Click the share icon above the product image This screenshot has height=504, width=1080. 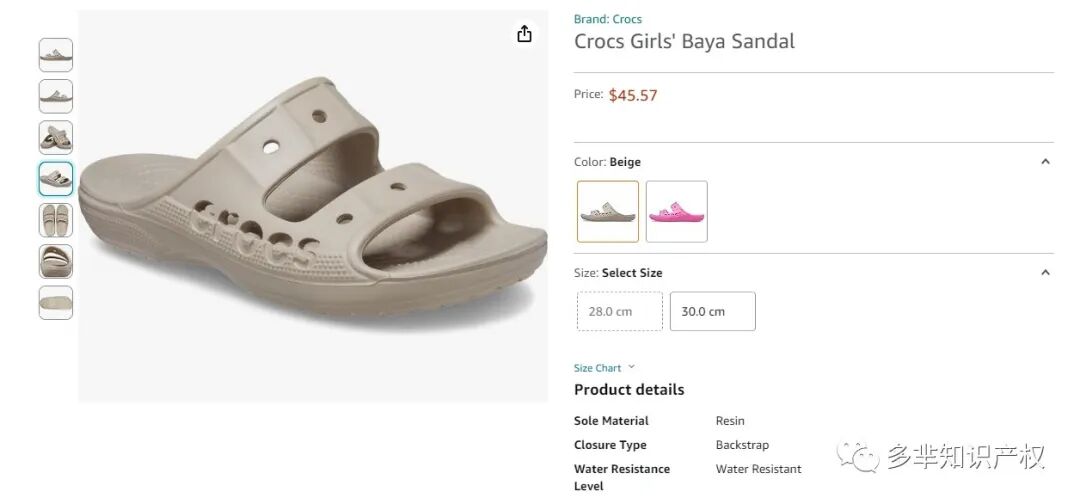click(x=524, y=34)
